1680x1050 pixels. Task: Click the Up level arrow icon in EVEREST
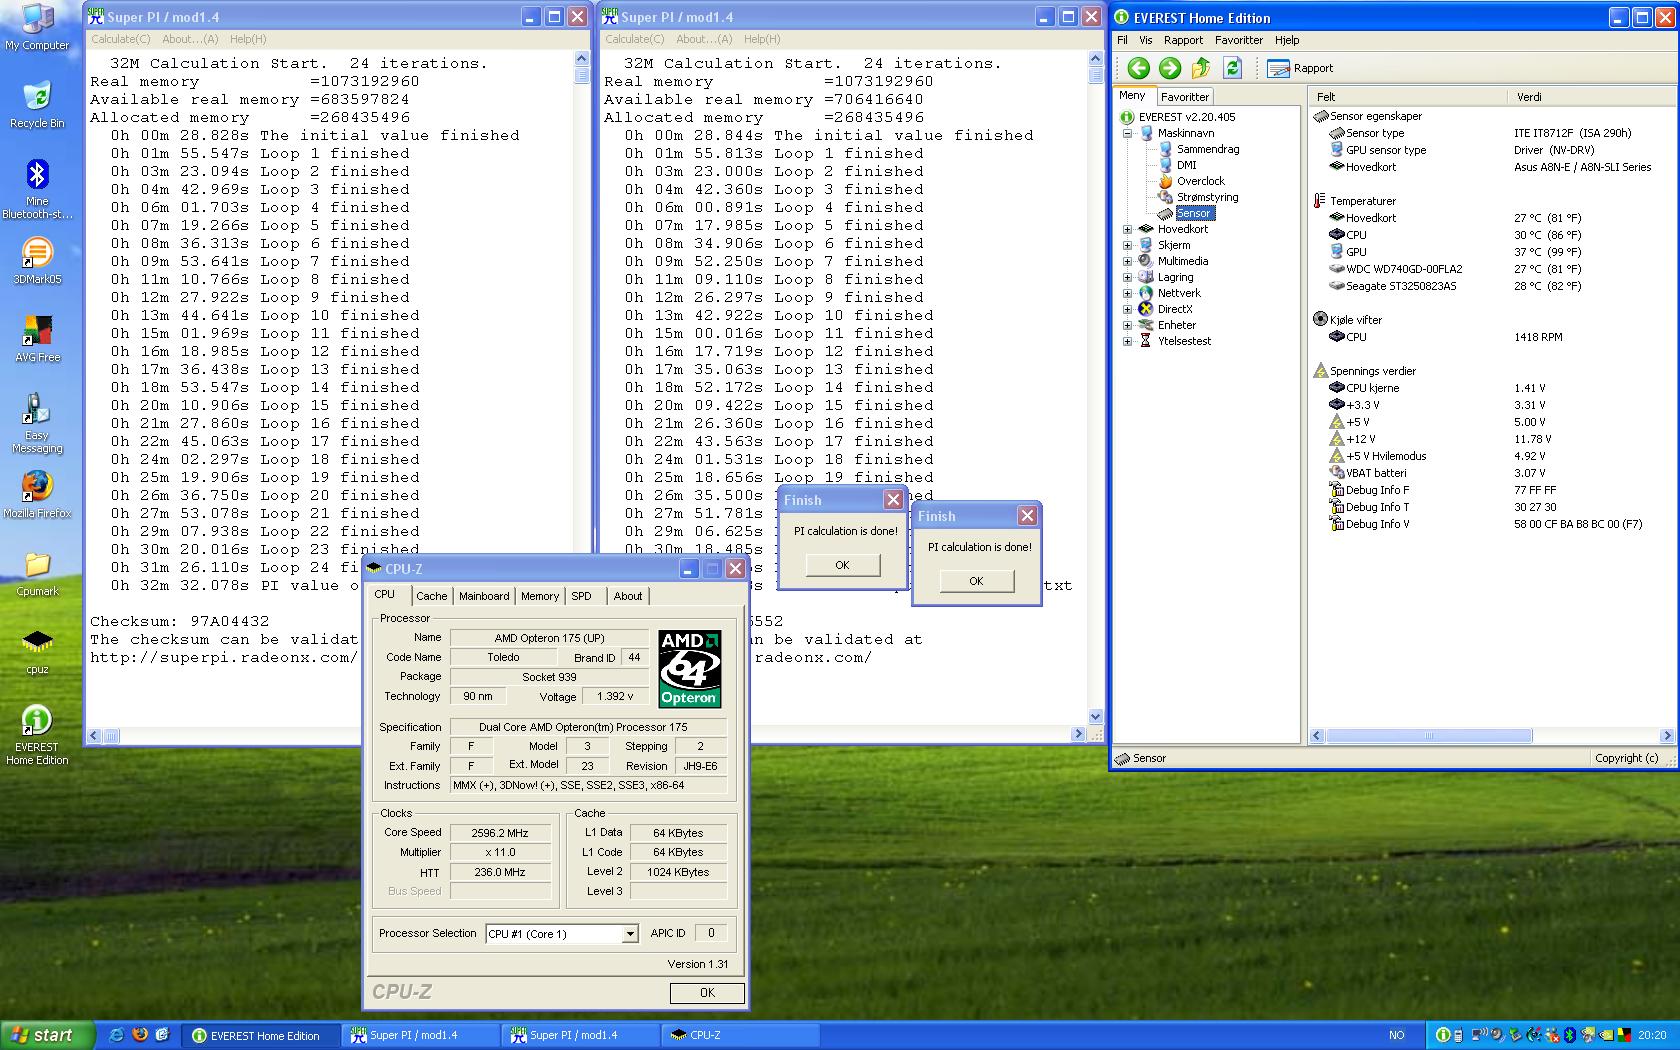tap(1201, 68)
